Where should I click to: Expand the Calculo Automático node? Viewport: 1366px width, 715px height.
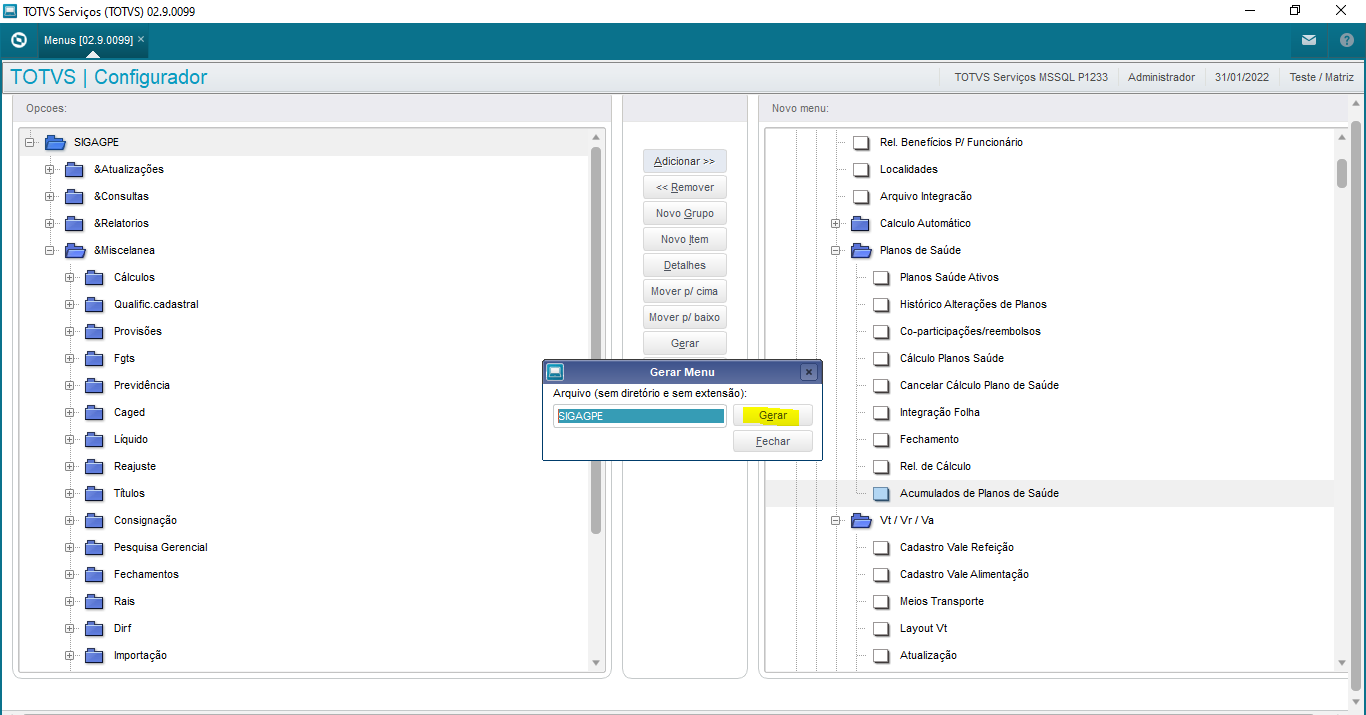[836, 223]
